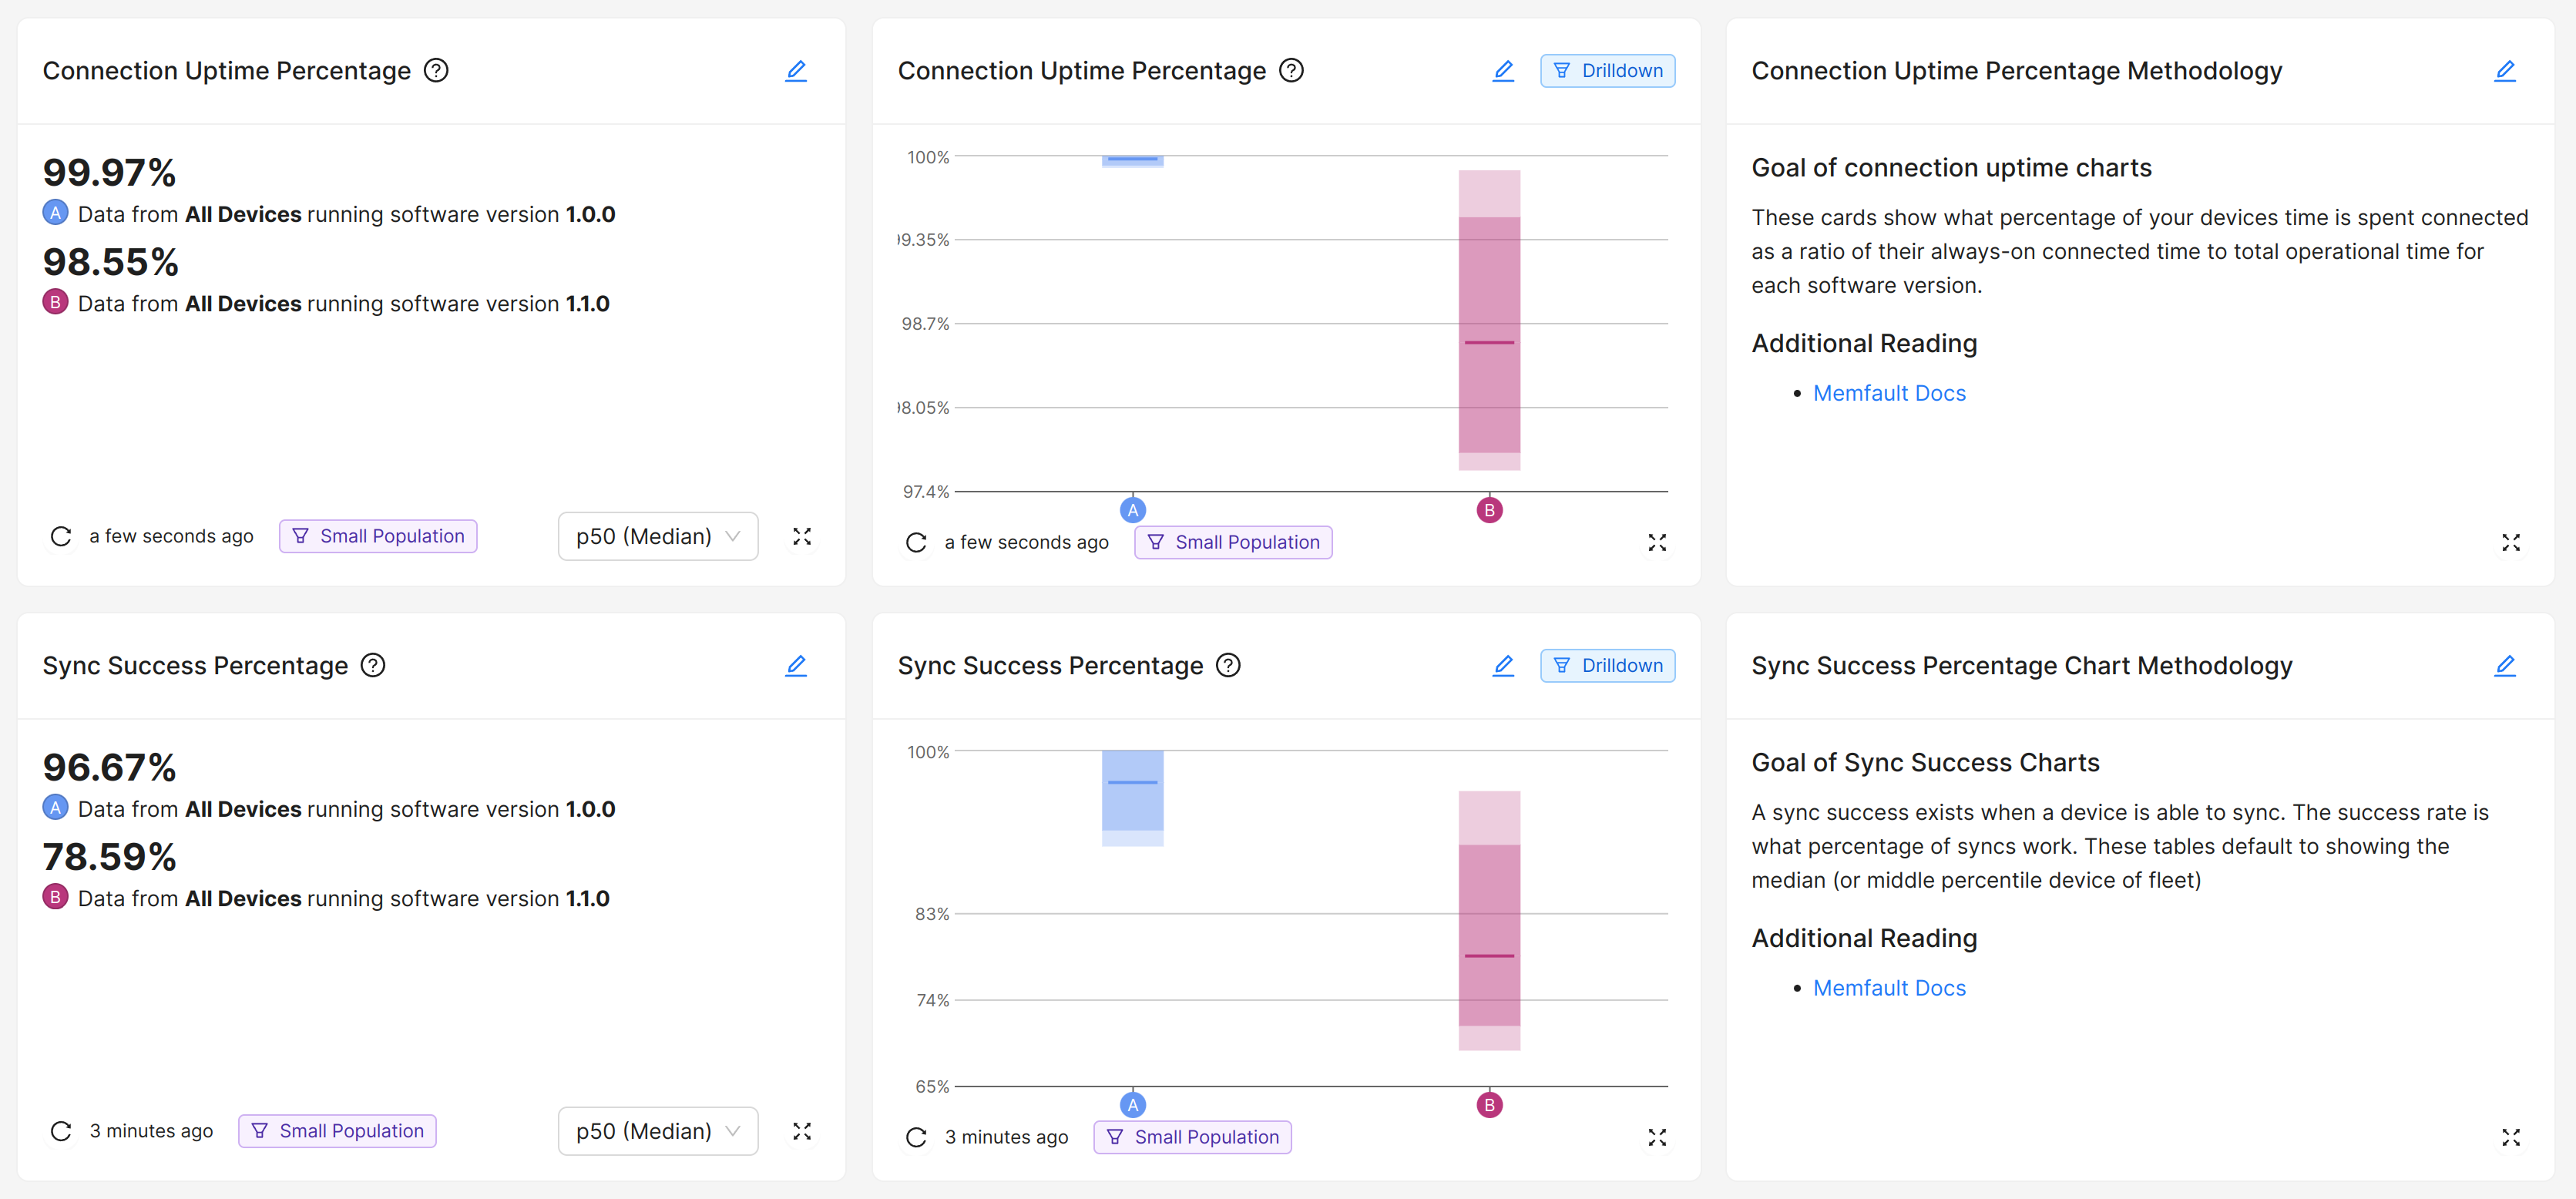Click Drilldown on Connection Uptime chart
This screenshot has width=2576, height=1199.
[x=1607, y=71]
